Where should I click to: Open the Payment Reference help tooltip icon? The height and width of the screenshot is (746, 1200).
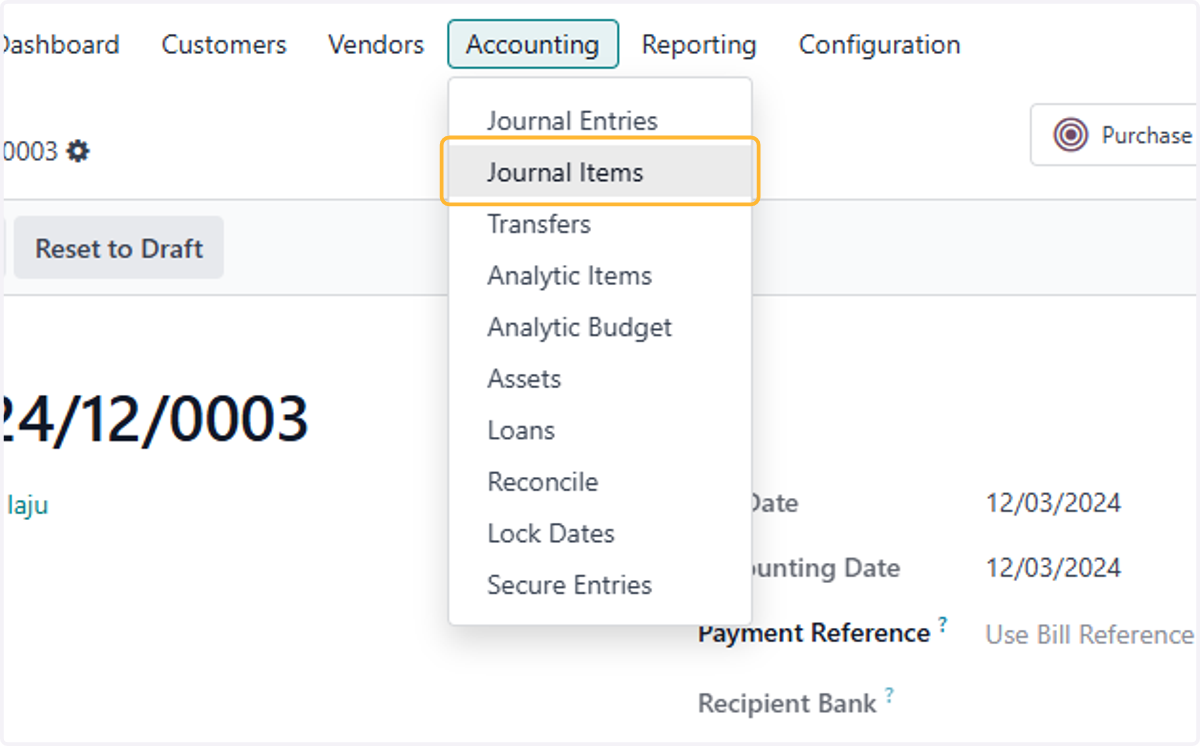pos(942,626)
